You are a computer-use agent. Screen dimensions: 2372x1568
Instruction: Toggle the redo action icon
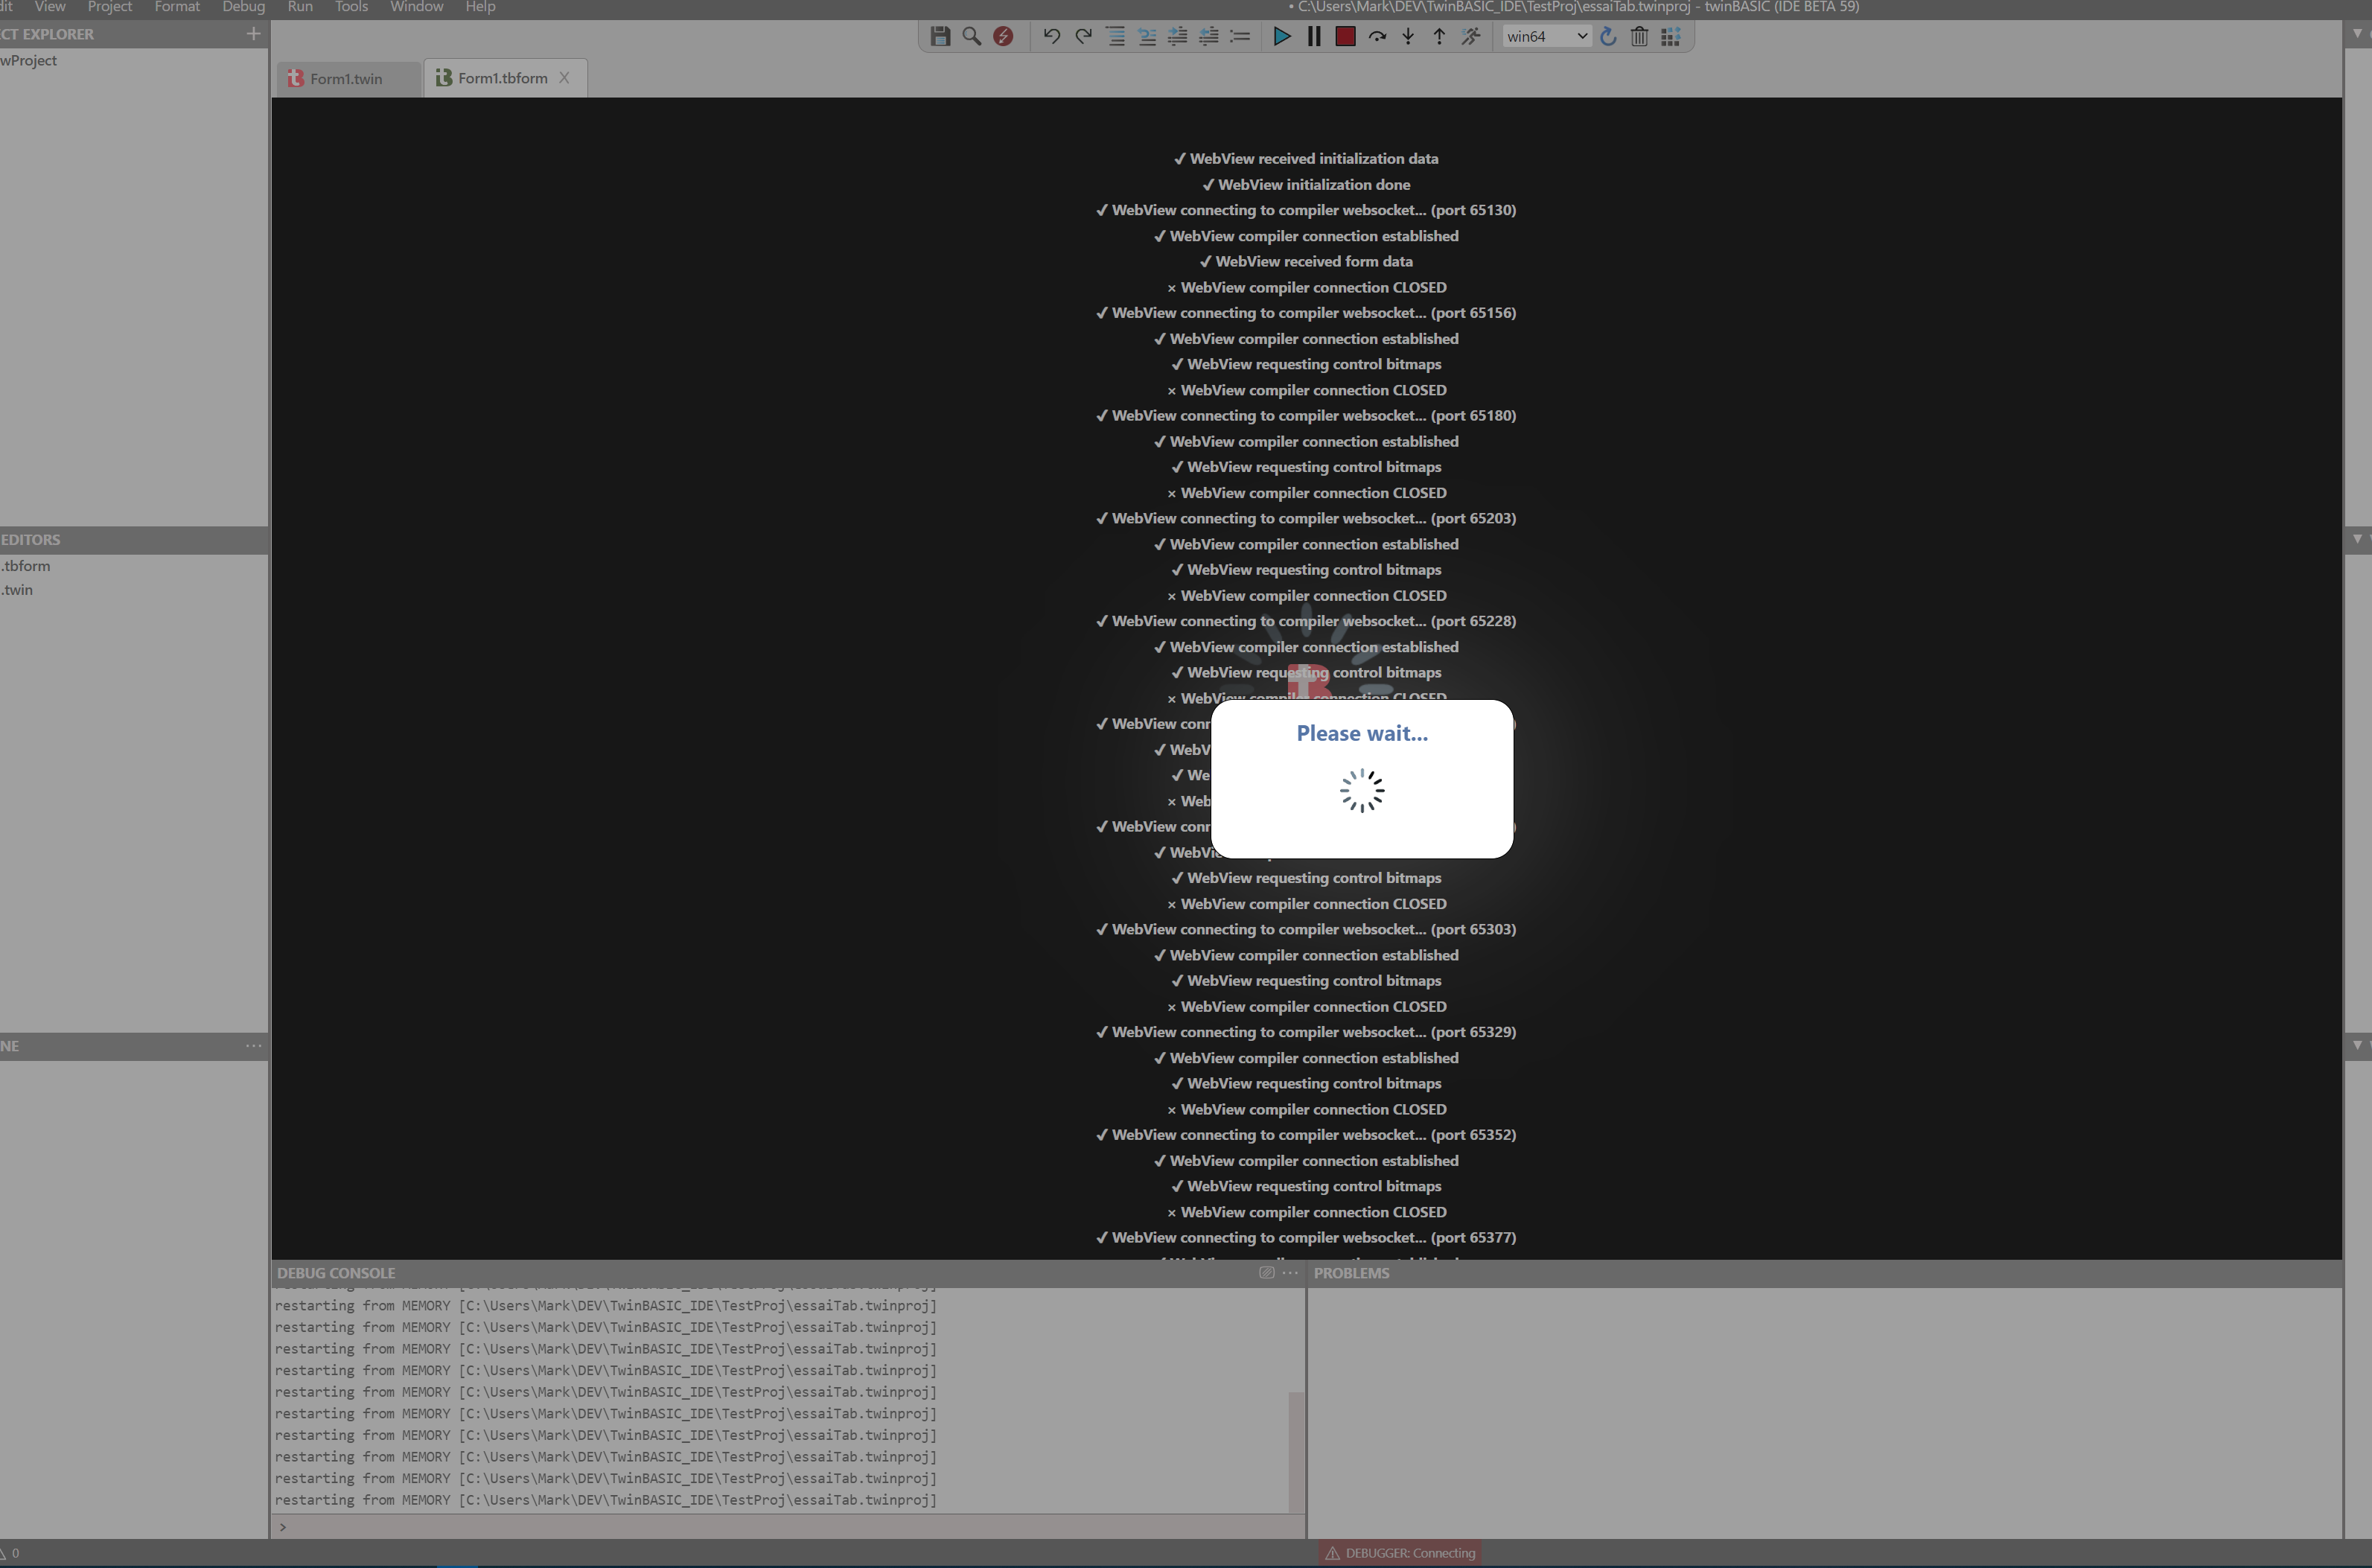tap(1083, 36)
